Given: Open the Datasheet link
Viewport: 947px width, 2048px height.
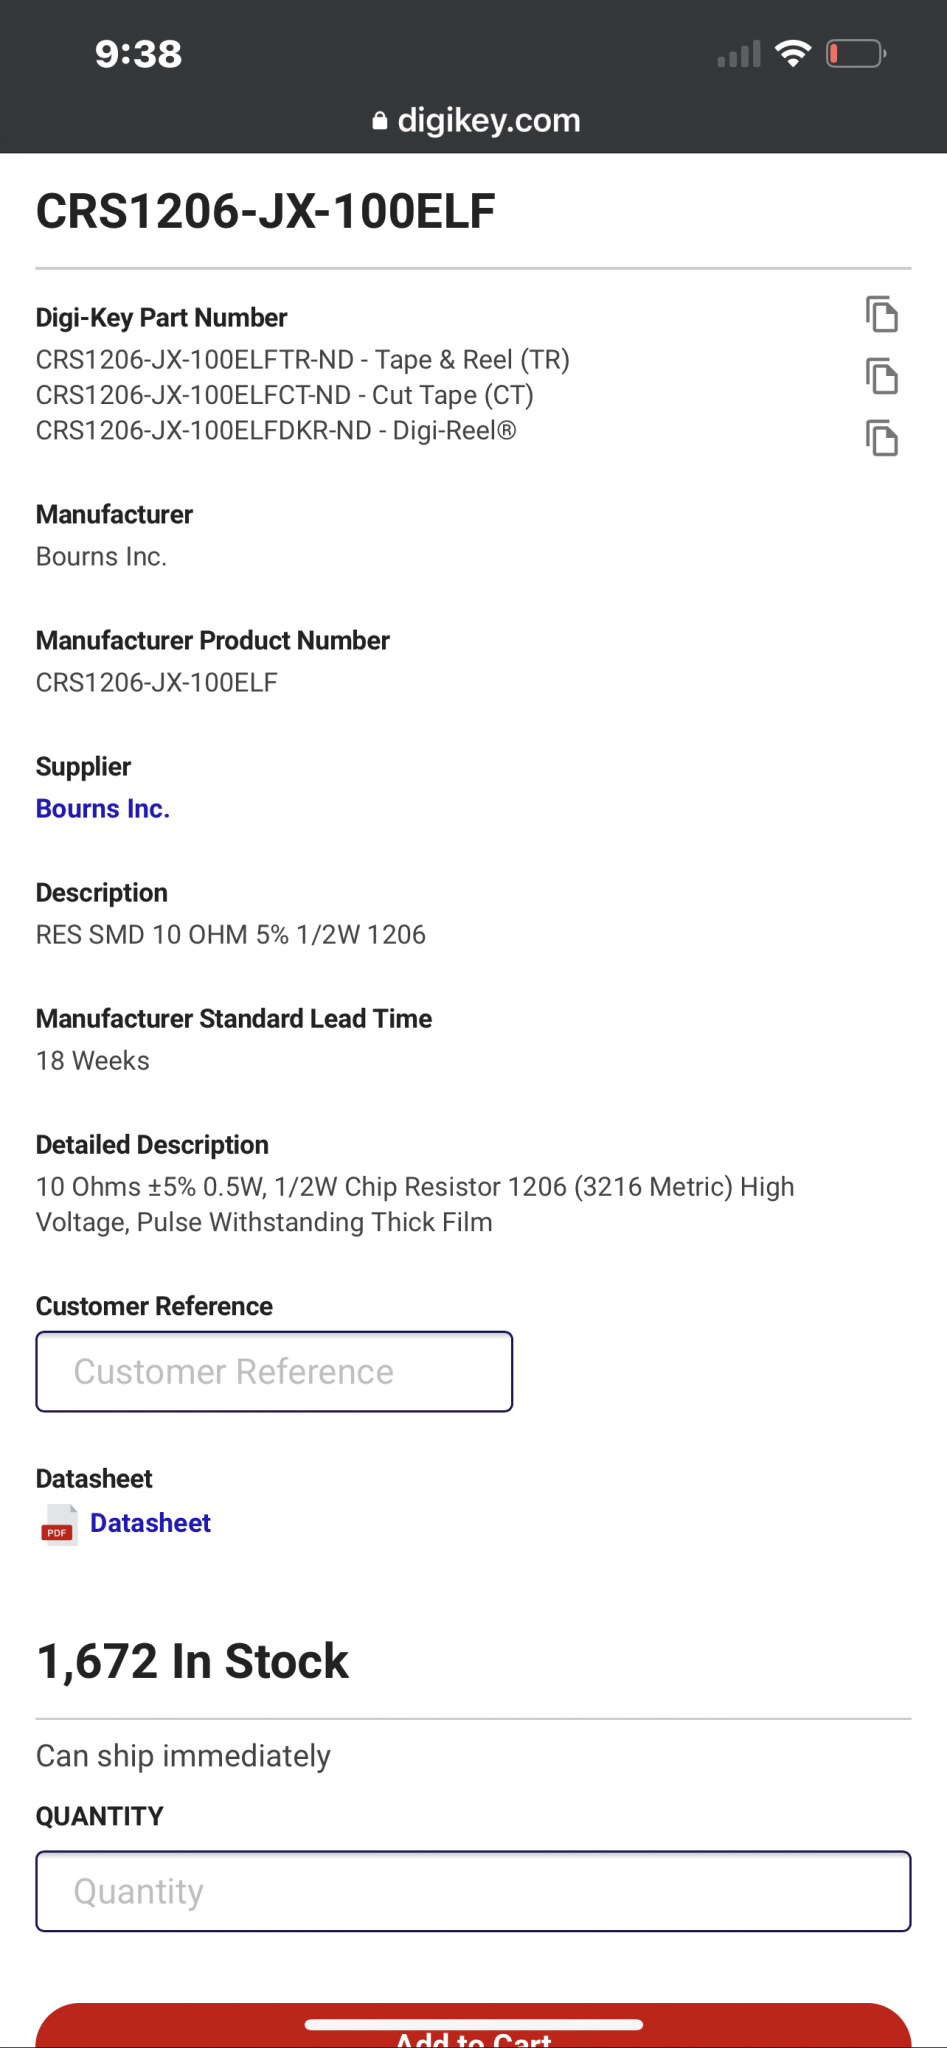Looking at the screenshot, I should 150,1523.
